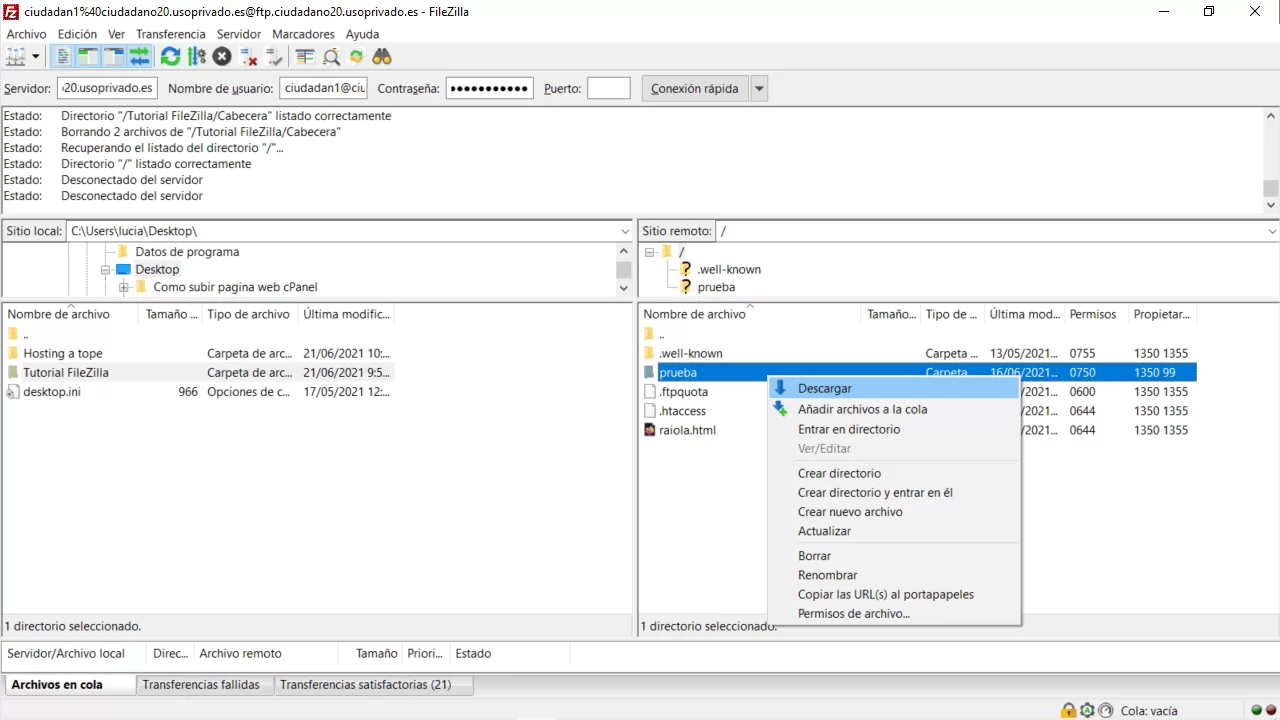The image size is (1280, 720).
Task: Open the Site Manager dropdown arrow
Action: click(36, 57)
